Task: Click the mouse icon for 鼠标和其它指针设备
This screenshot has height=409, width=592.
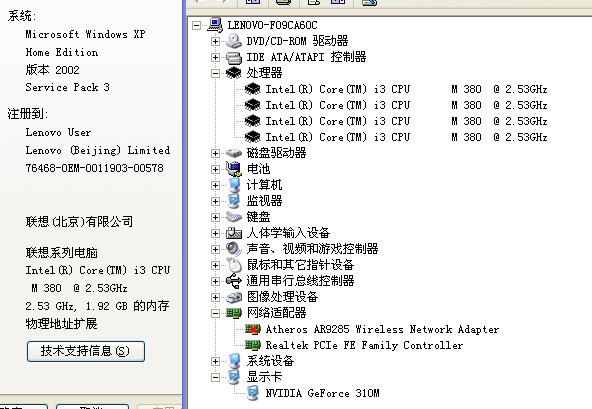Action: [x=234, y=265]
